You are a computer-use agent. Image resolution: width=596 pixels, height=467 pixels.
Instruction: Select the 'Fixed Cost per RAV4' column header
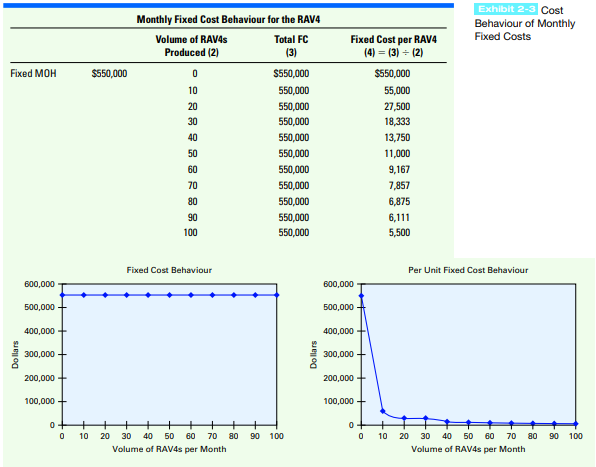pyautogui.click(x=393, y=40)
